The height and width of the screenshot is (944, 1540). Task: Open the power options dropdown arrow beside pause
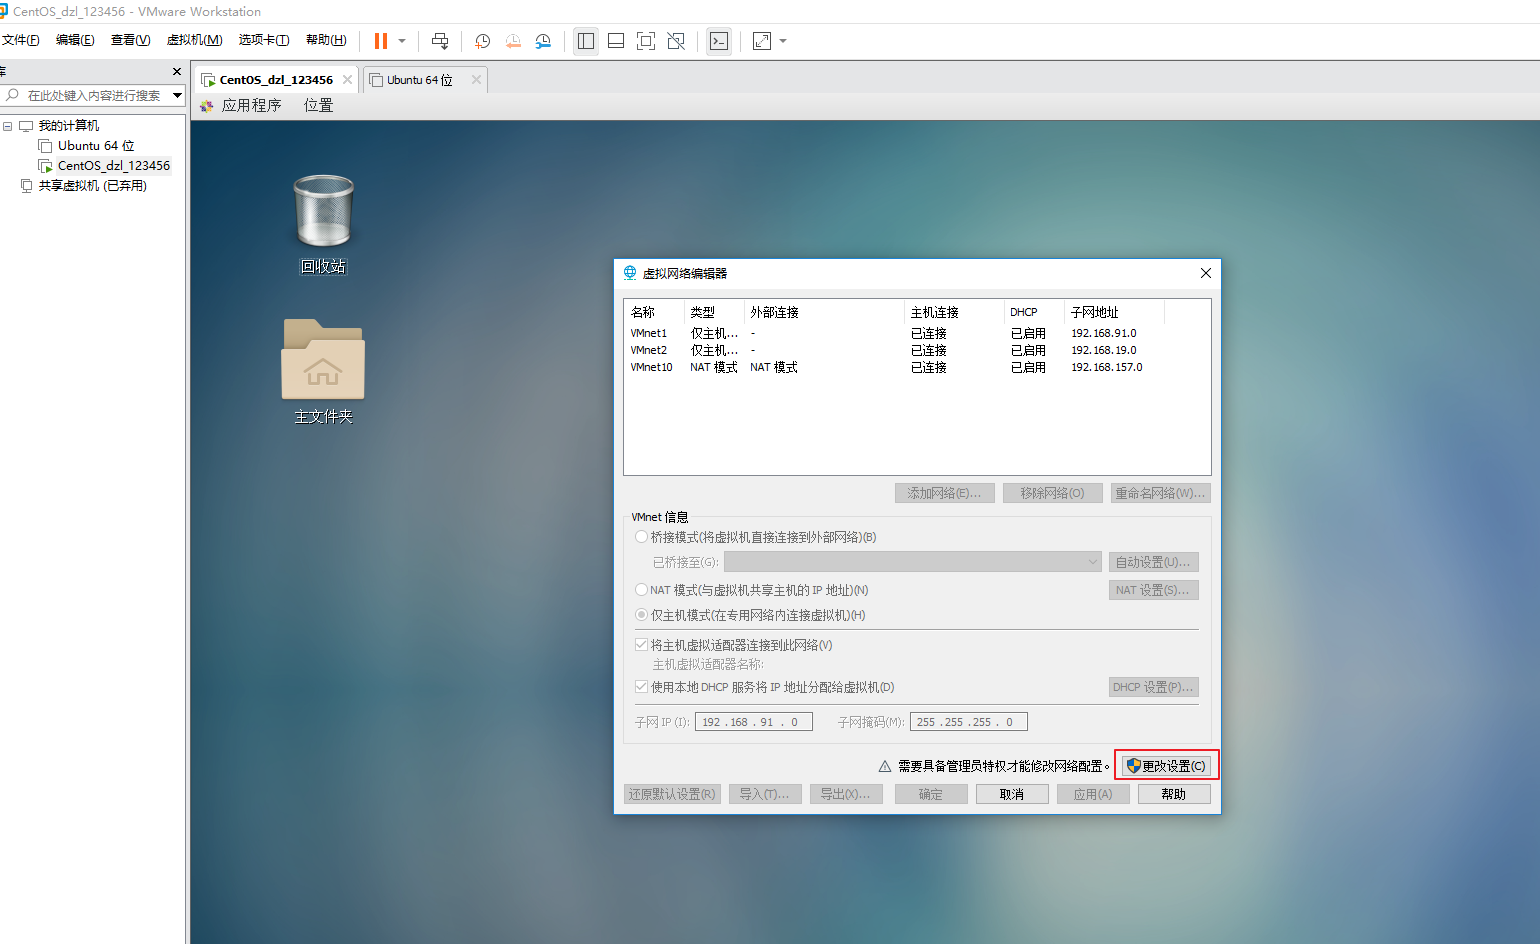coord(402,41)
